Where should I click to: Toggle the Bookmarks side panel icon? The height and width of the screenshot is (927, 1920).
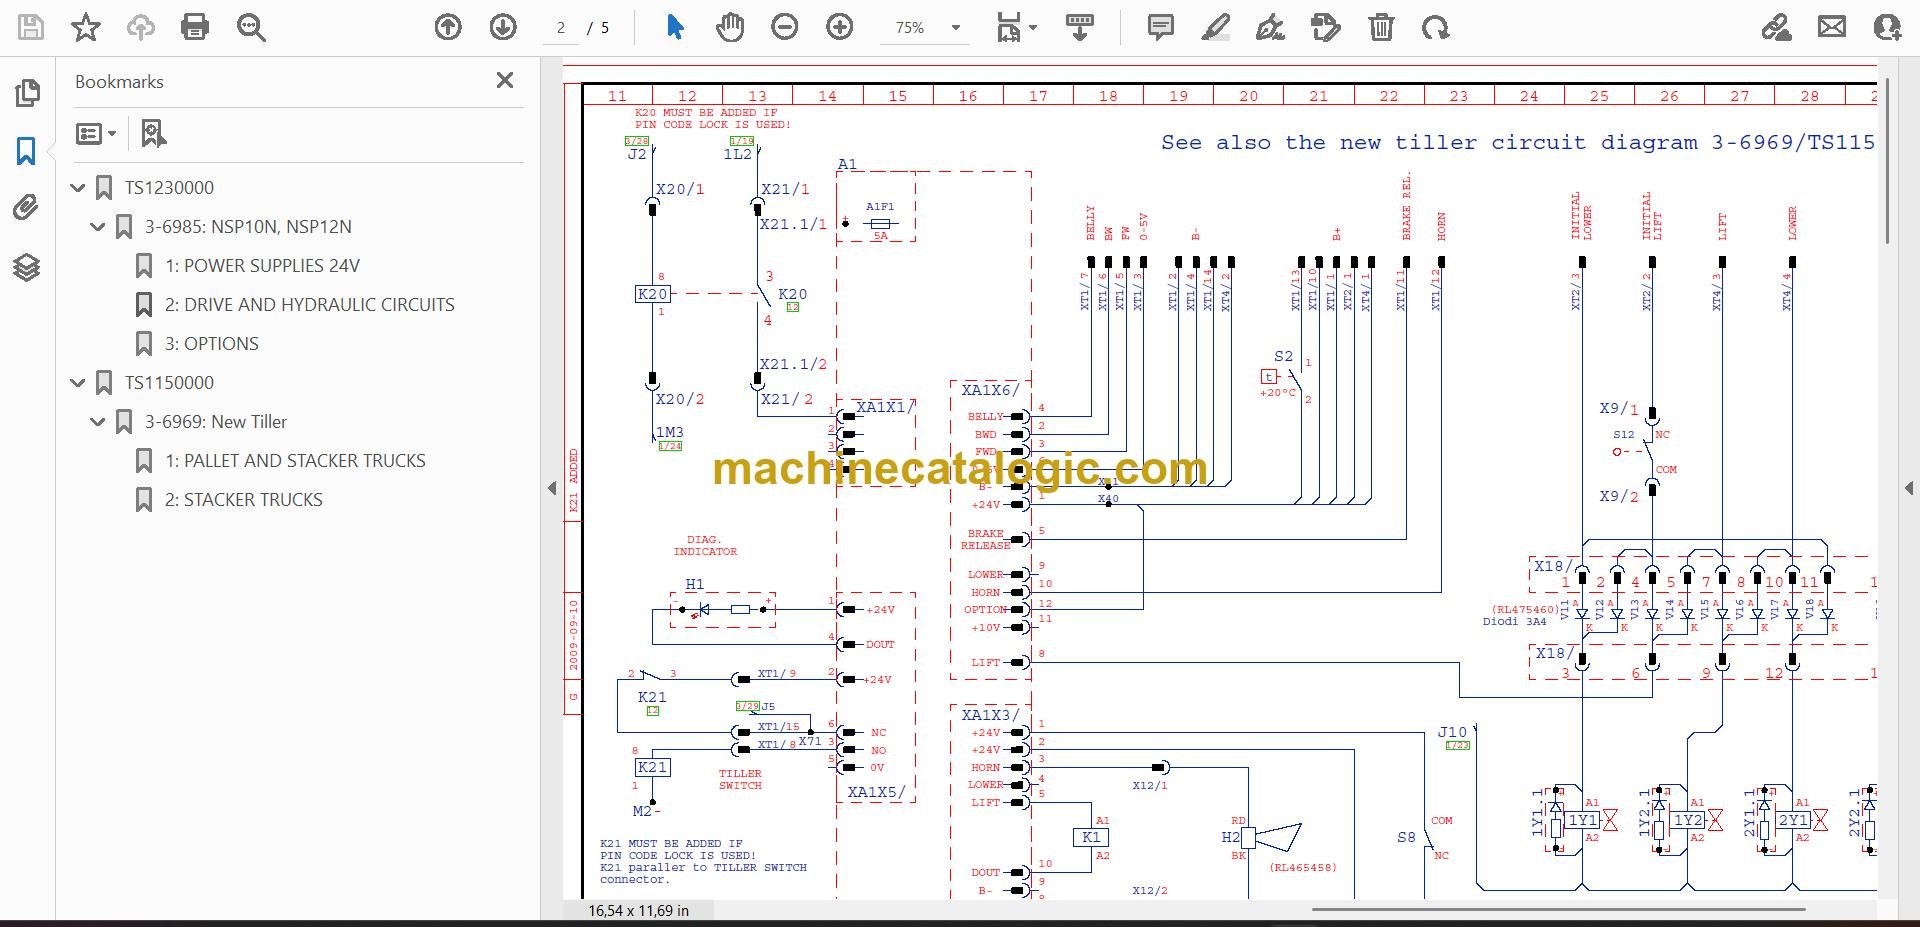click(27, 151)
